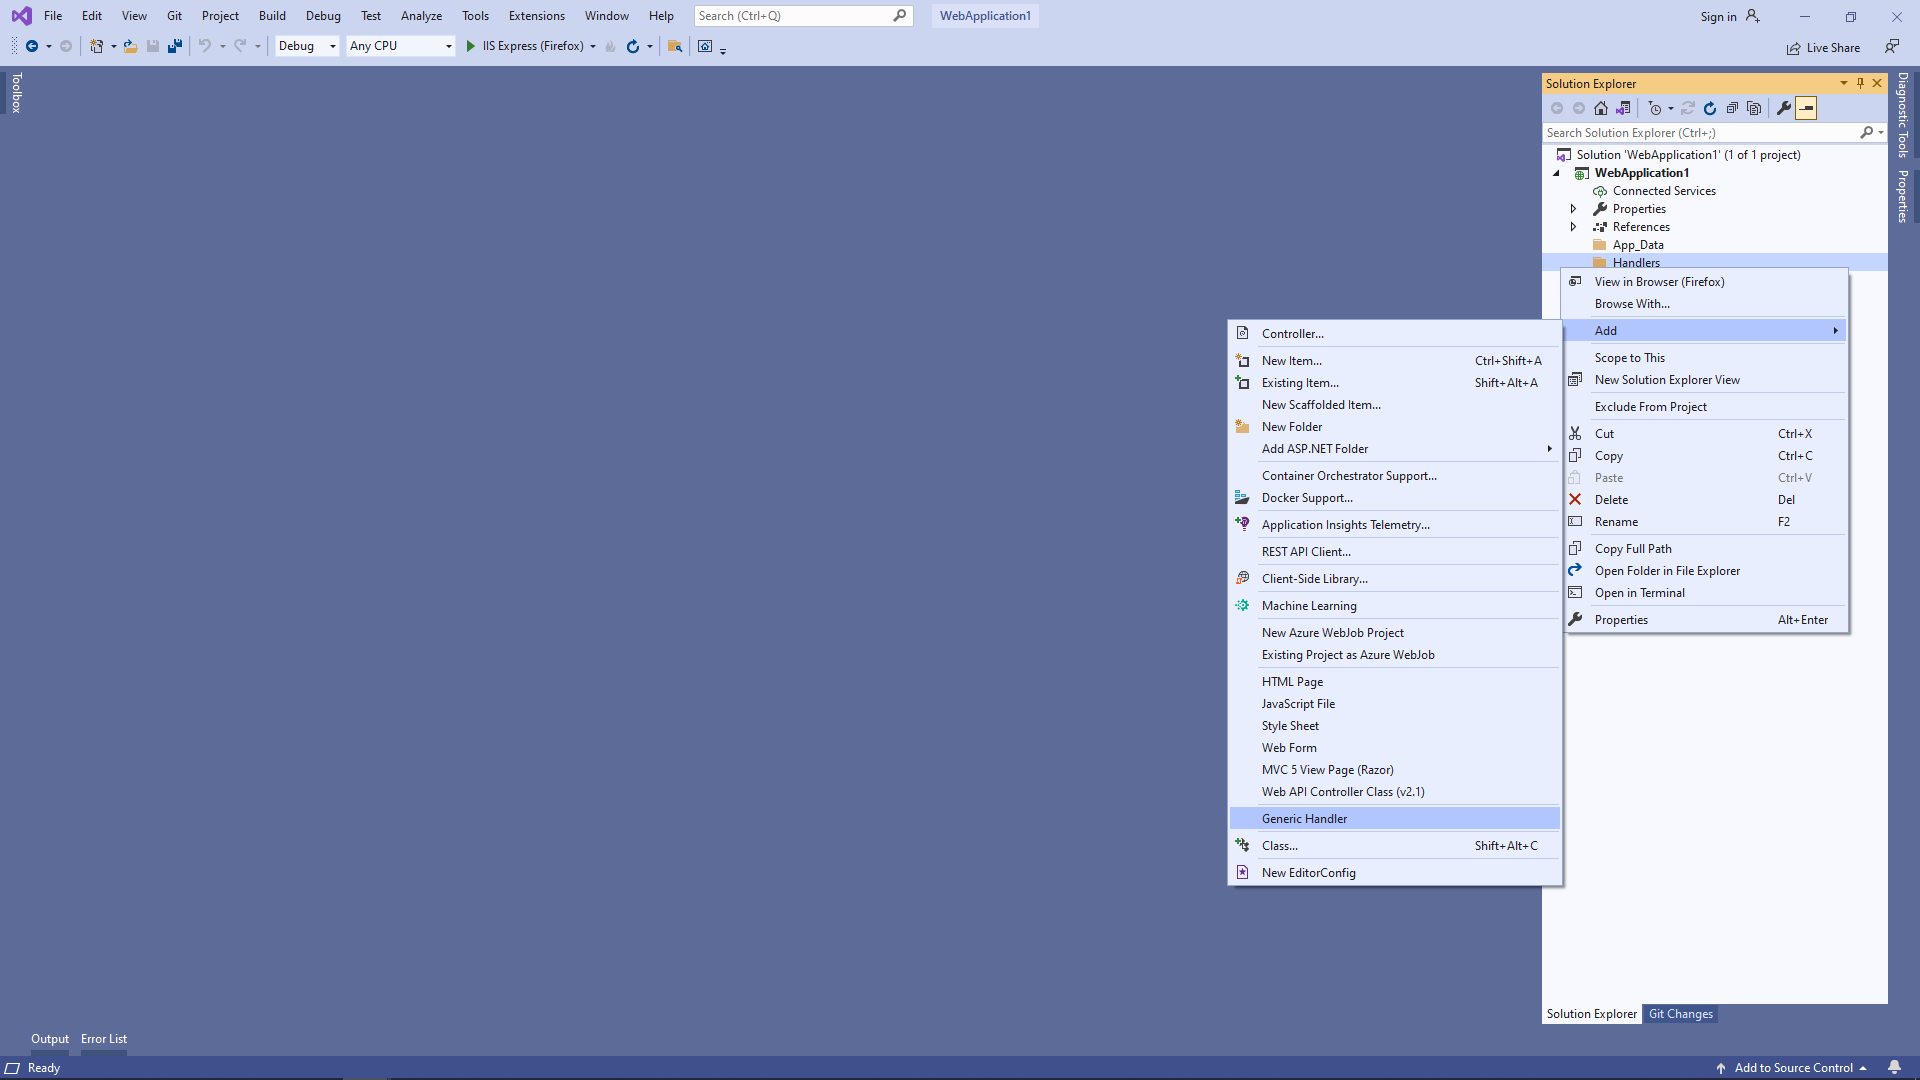Viewport: 1920px width, 1080px height.
Task: Click the Refresh icon in Solution Explorer toolbar
Action: (x=1709, y=108)
